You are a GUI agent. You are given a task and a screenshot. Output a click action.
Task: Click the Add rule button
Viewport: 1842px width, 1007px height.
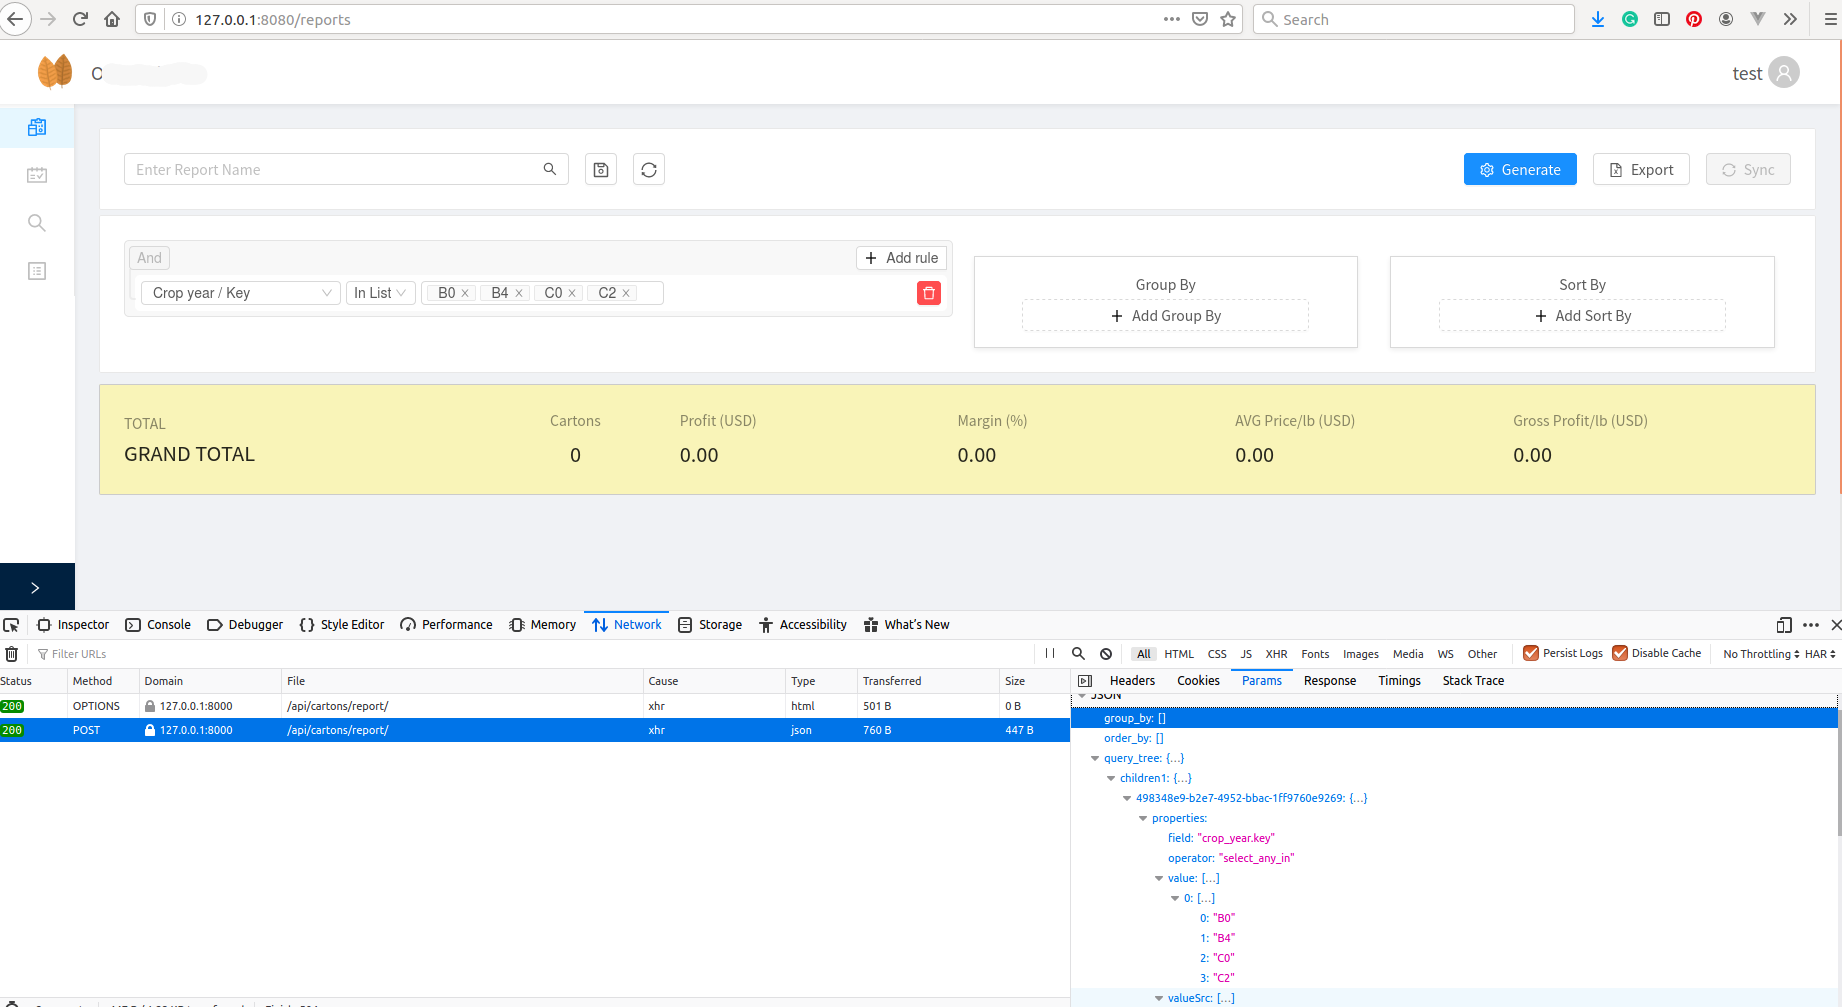coord(901,258)
